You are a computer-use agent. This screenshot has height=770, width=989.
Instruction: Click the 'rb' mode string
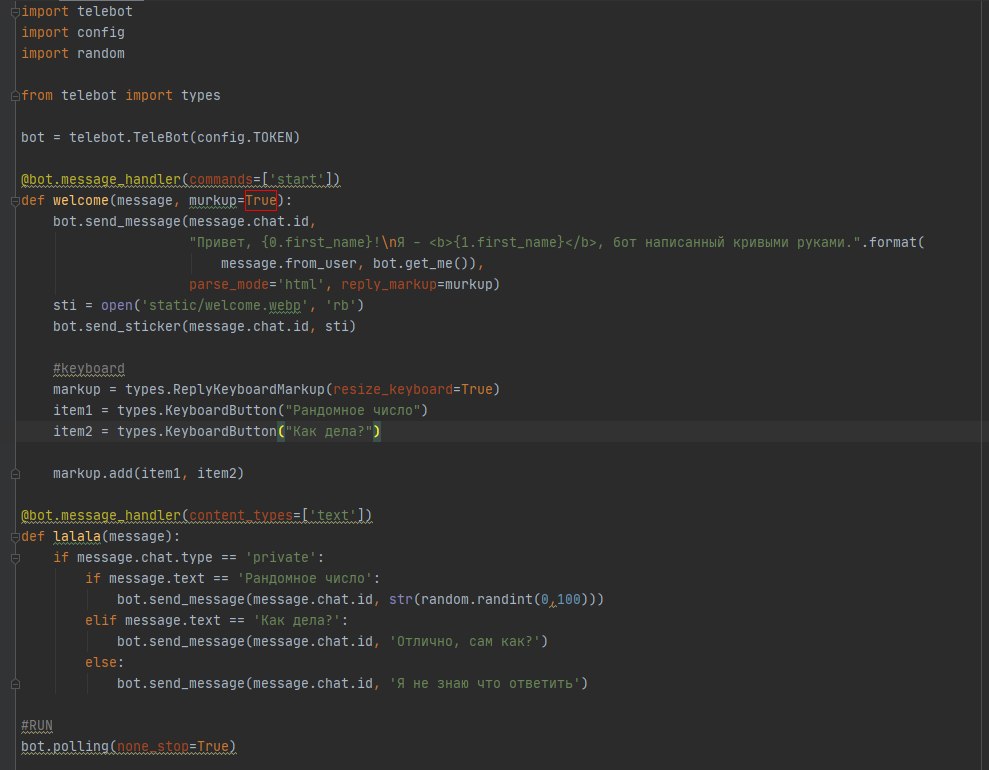(341, 305)
